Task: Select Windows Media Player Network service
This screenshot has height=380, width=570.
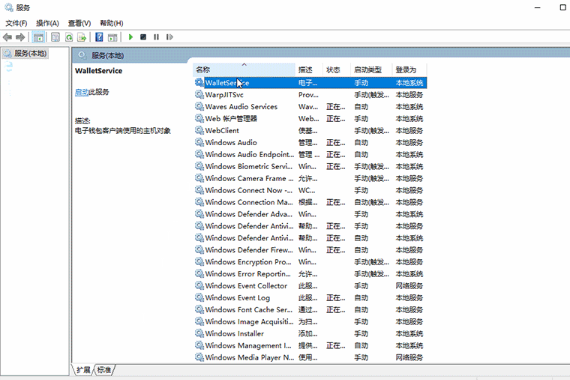Action: 310,357
